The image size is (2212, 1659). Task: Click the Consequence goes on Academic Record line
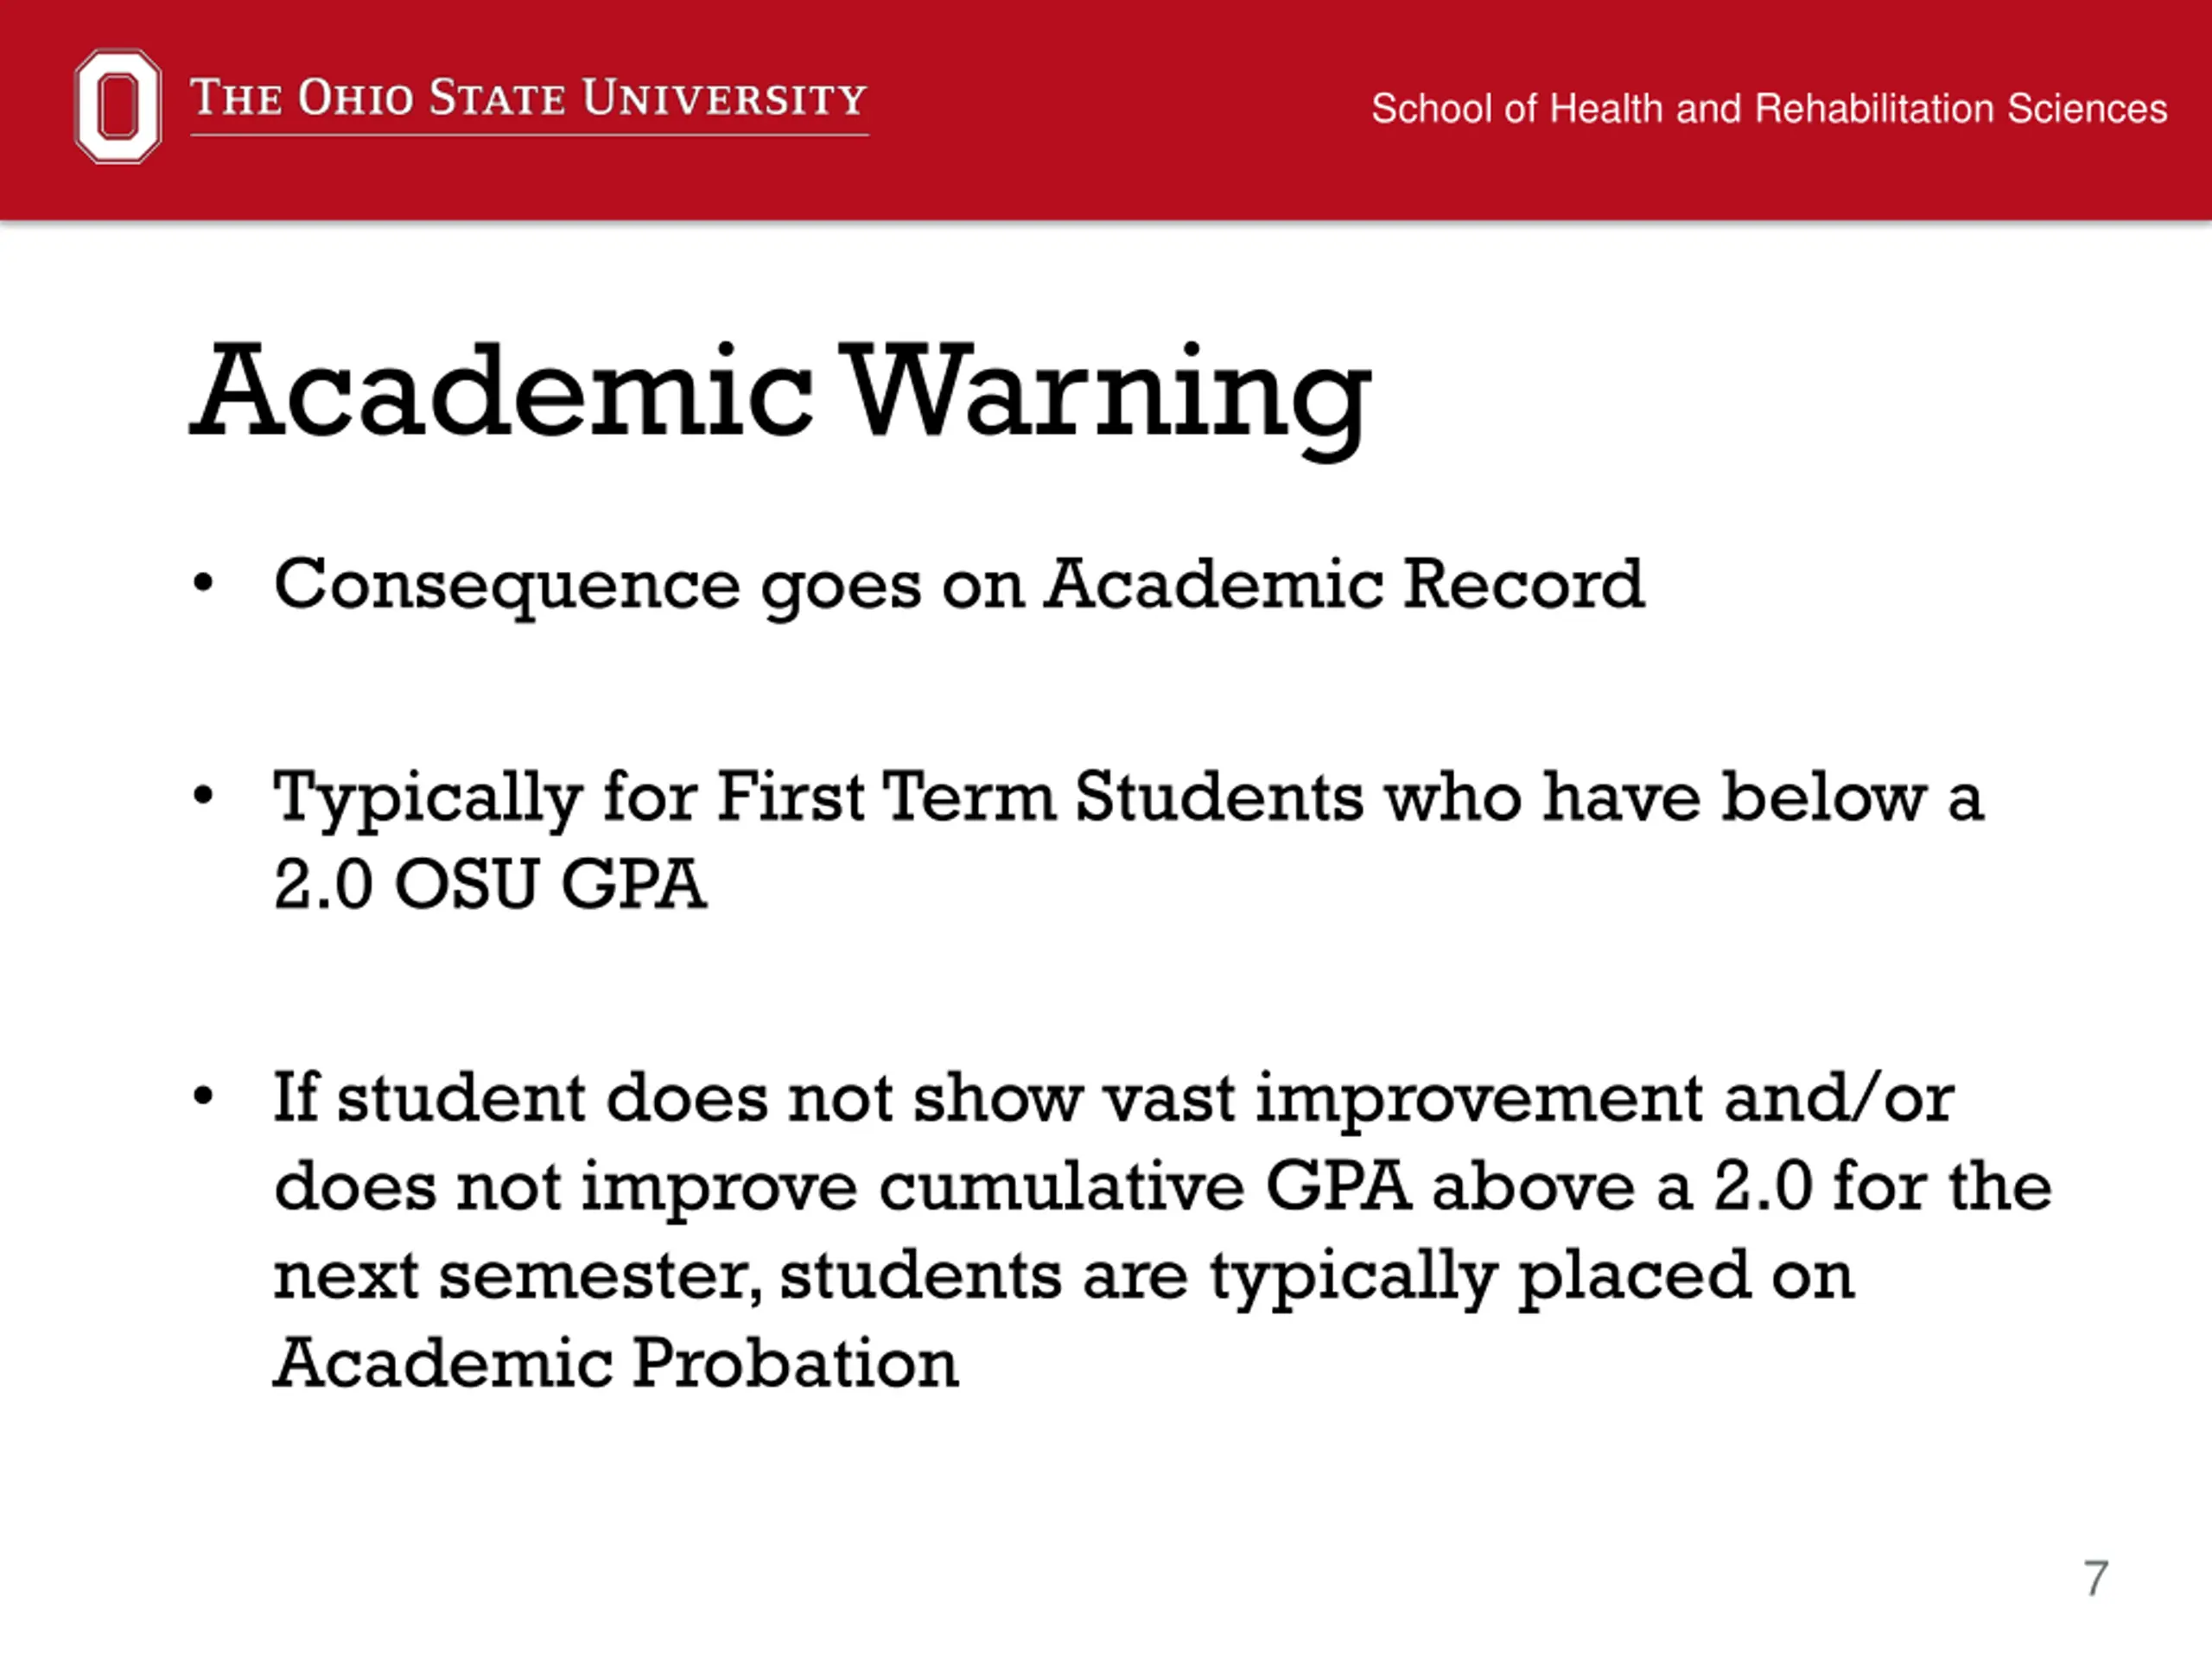click(x=959, y=587)
